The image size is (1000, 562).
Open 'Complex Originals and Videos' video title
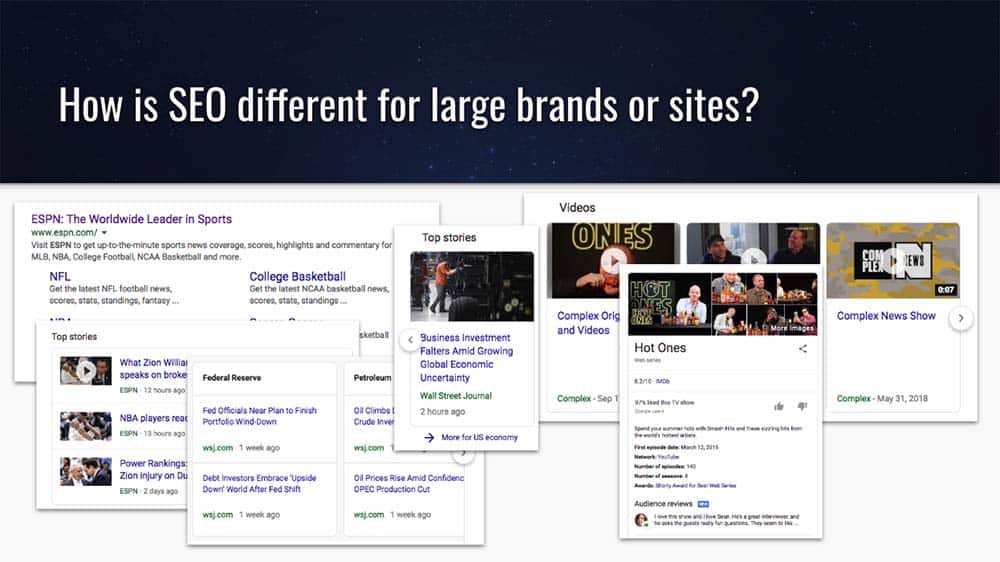pyautogui.click(x=587, y=323)
